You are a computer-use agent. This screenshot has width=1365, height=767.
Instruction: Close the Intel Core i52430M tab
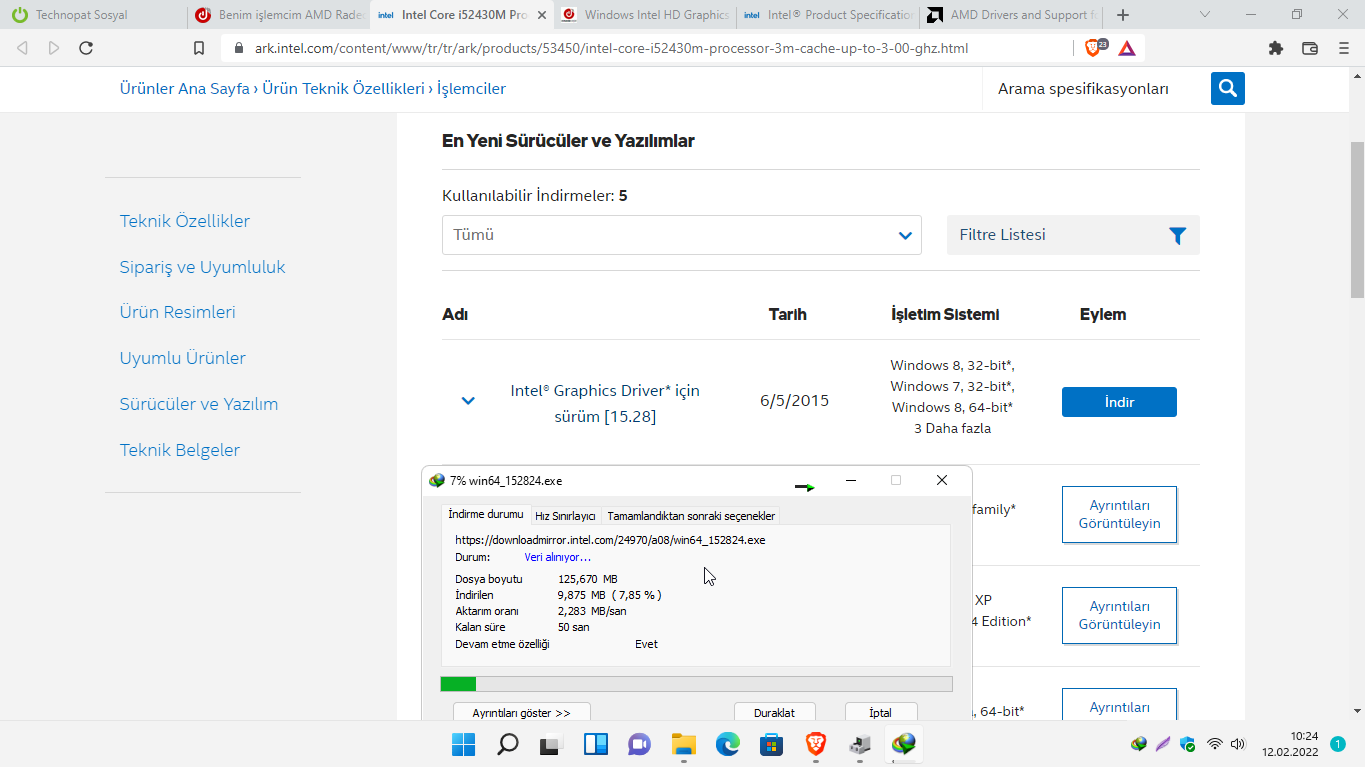point(542,15)
